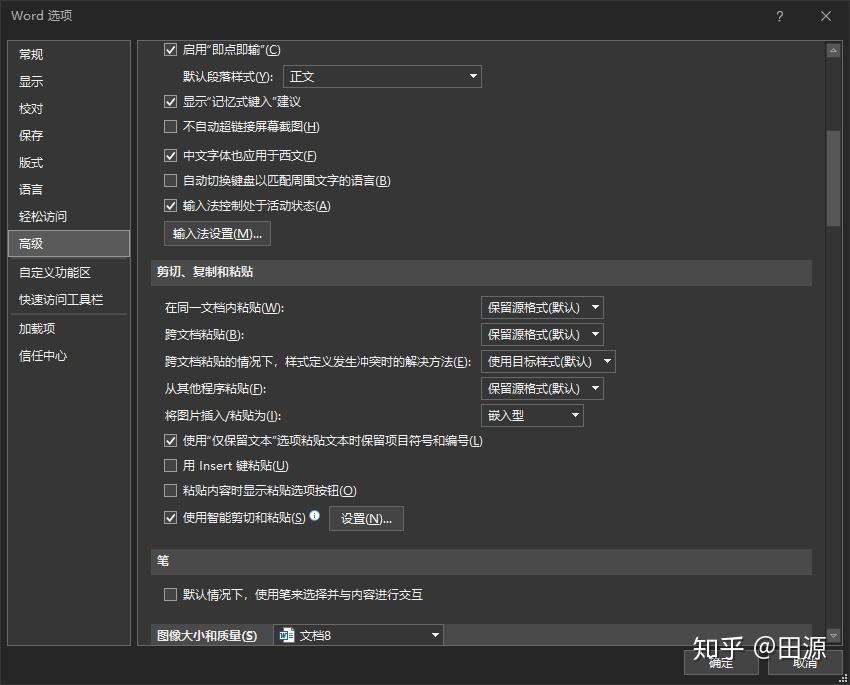The image size is (850, 685).
Task: Click the 输入法设置(M)... button
Action: click(217, 234)
